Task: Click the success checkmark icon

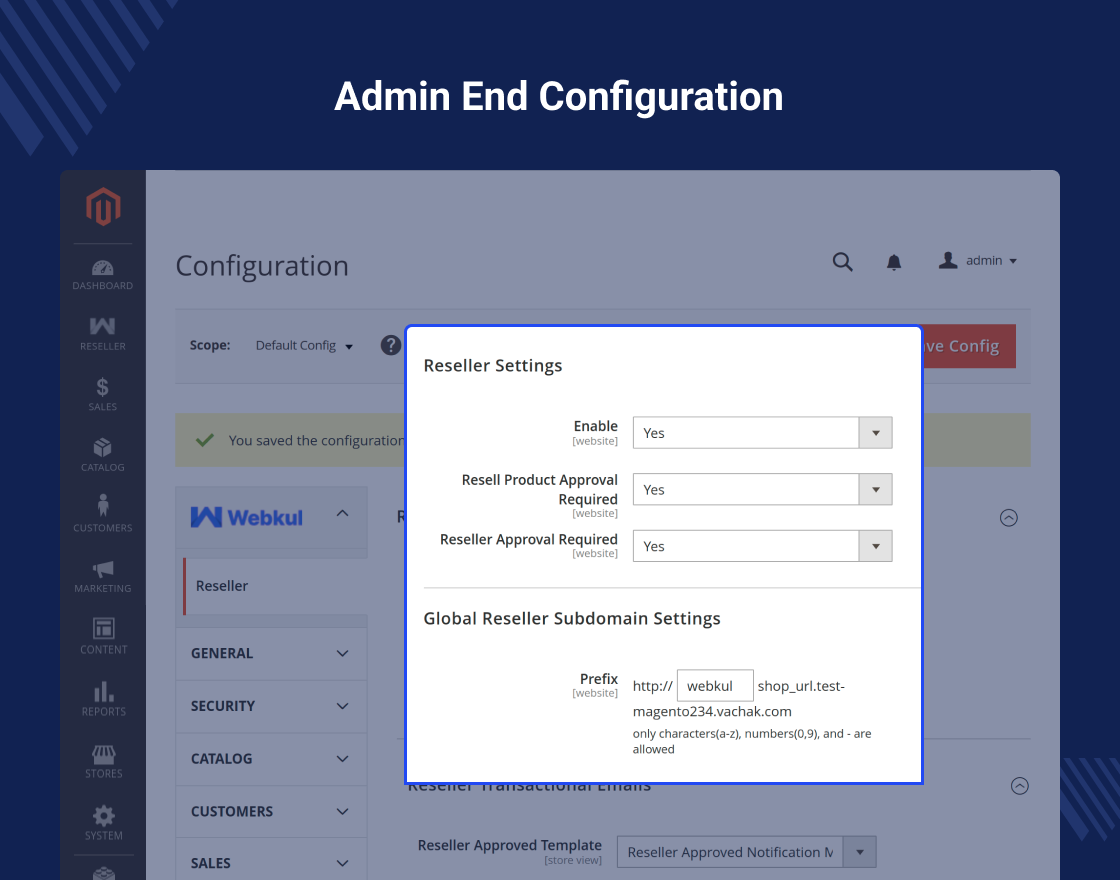Action: [205, 440]
